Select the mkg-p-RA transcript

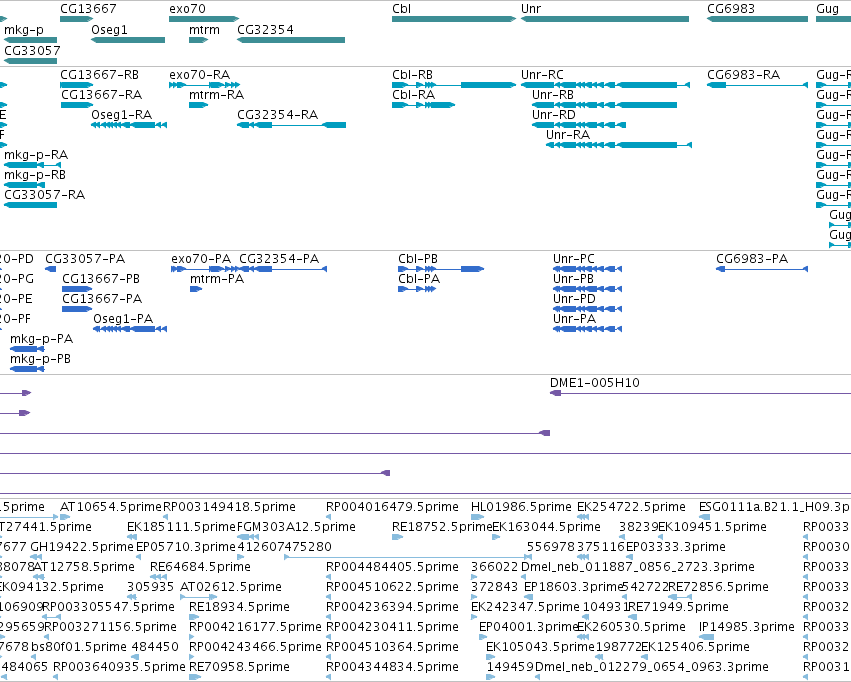point(33,165)
